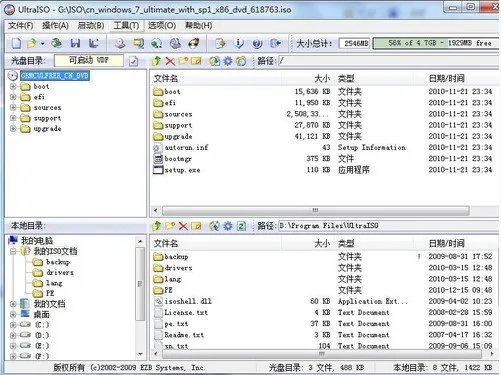Click the Up folder arrow in local pane
This screenshot has height=375, width=501.
coord(156,226)
